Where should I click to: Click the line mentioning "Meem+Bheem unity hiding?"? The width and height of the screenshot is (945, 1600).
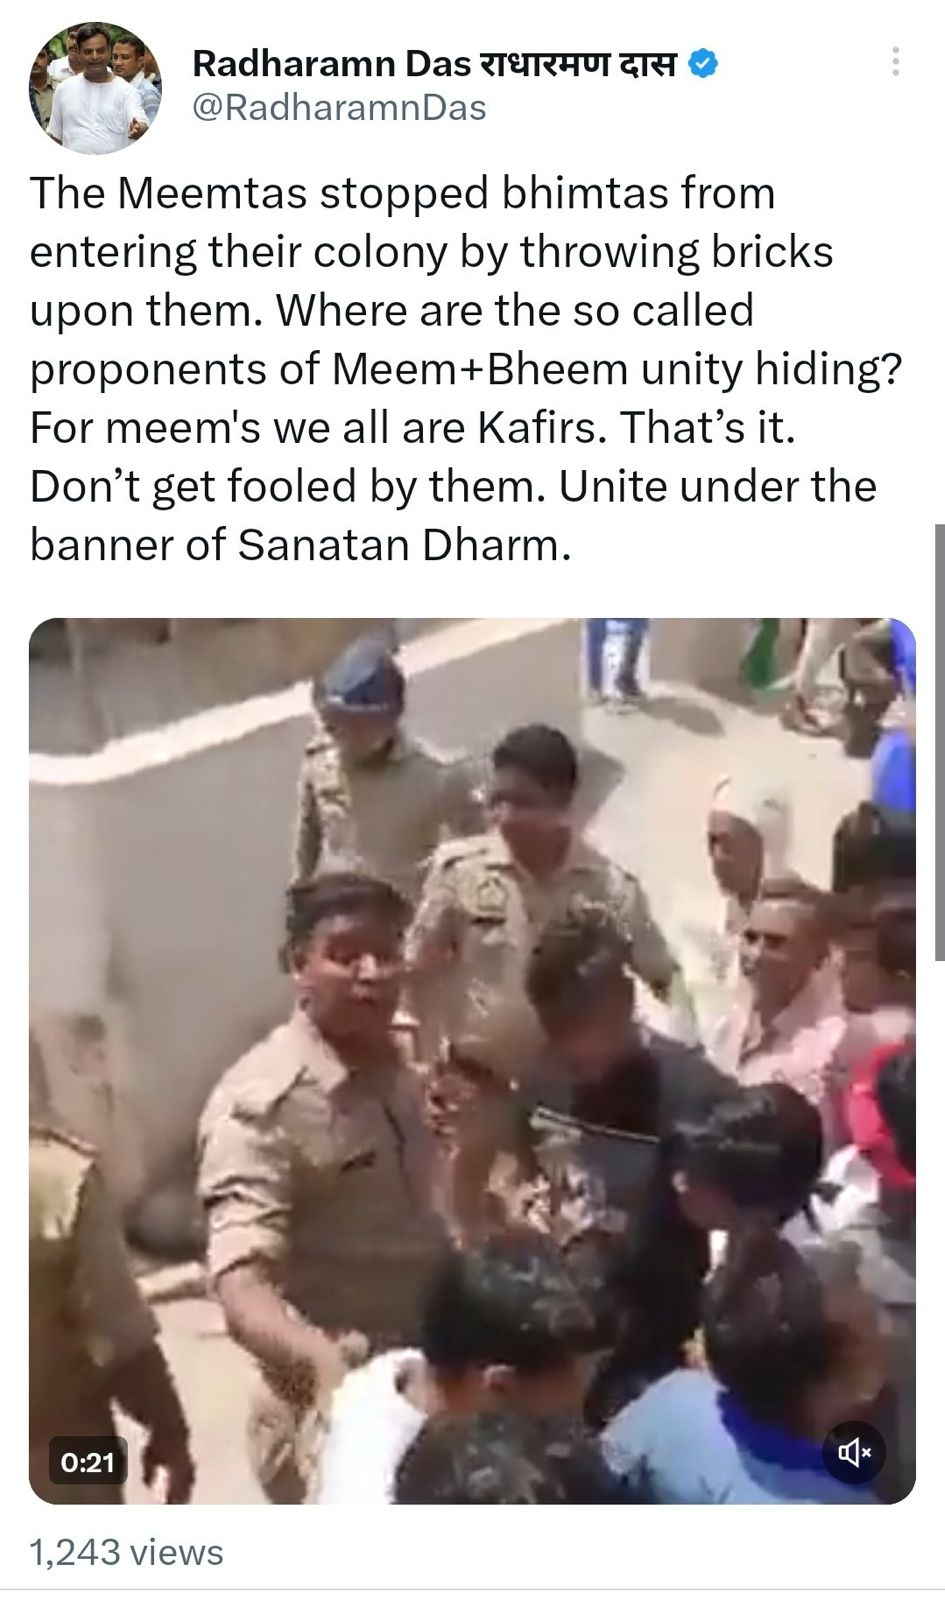466,369
